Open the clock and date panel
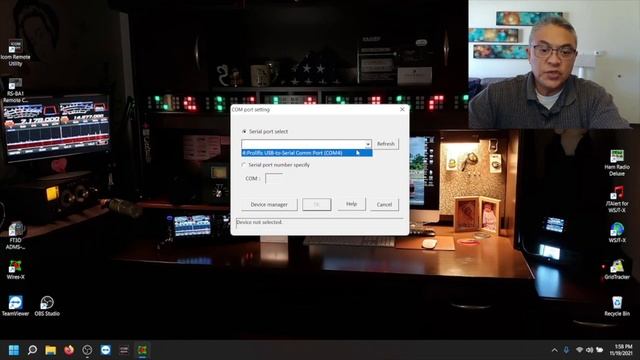This screenshot has height=360, width=640. [621, 350]
